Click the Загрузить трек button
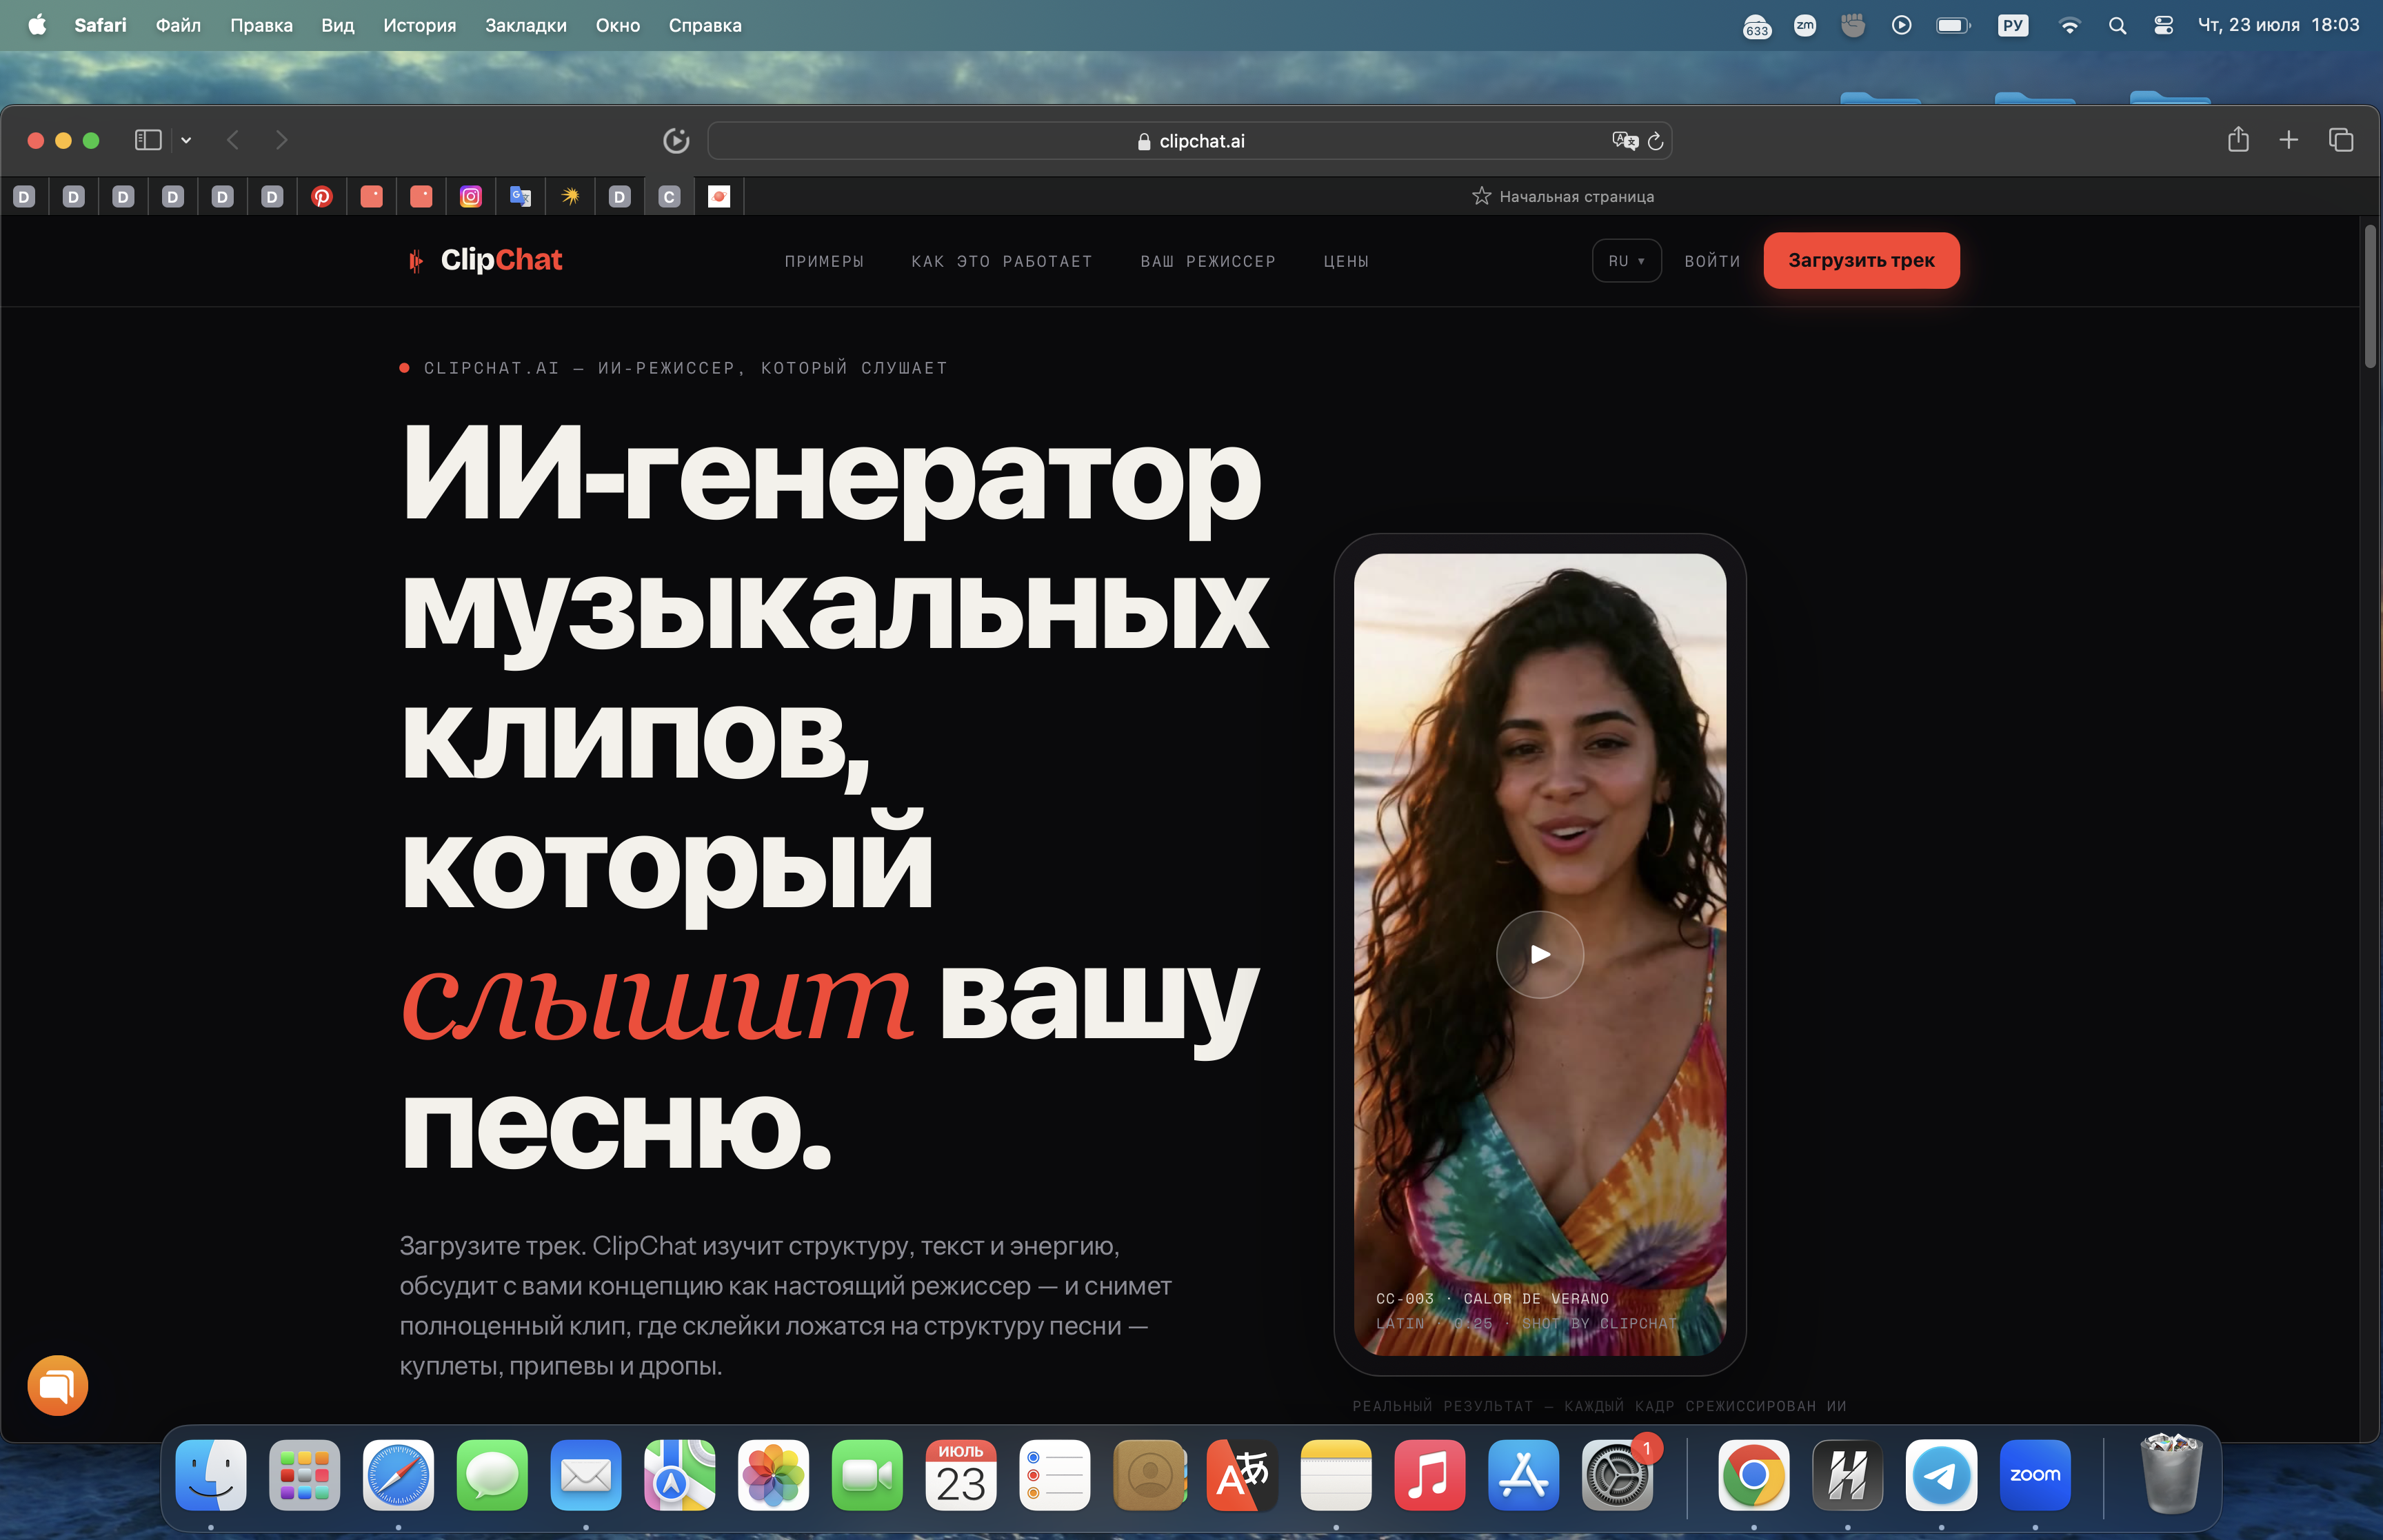The height and width of the screenshot is (1540, 2383). click(1861, 261)
